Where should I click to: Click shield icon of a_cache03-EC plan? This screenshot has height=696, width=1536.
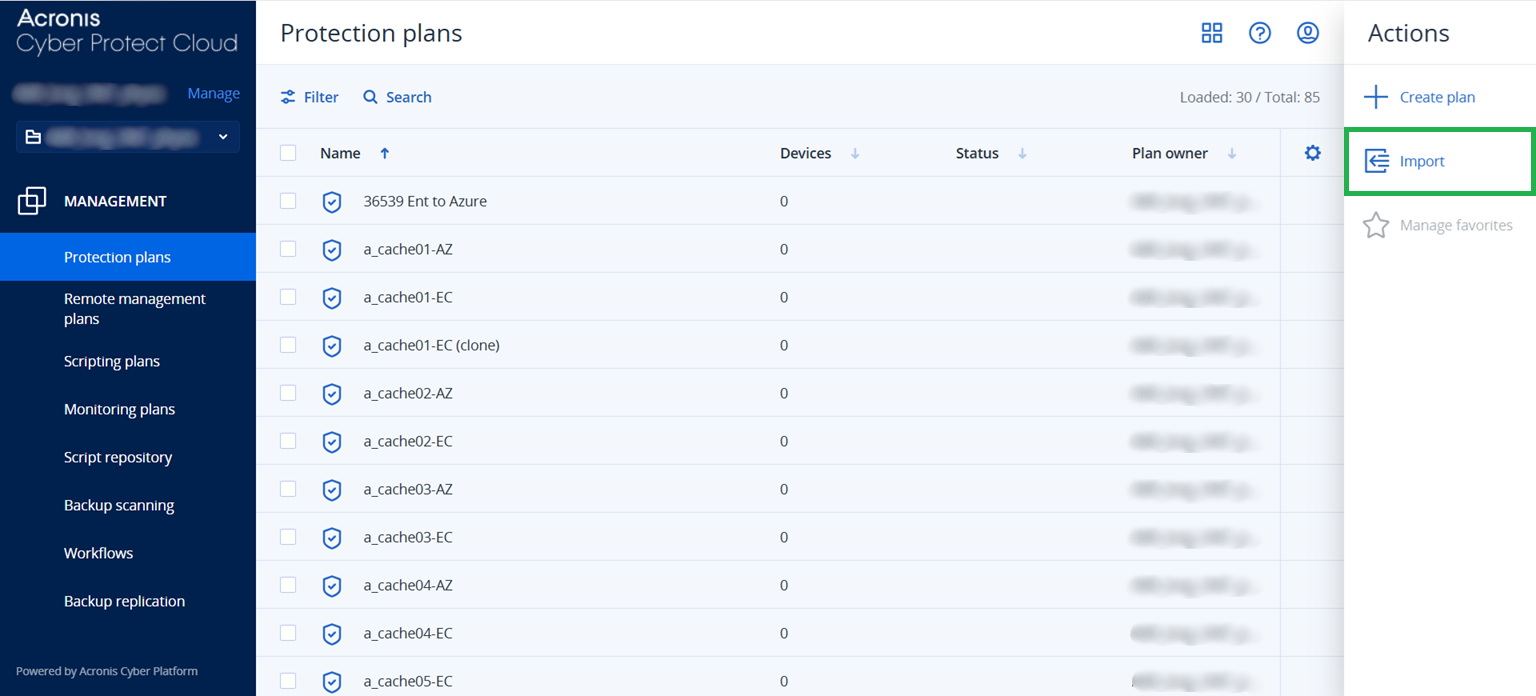(x=332, y=538)
